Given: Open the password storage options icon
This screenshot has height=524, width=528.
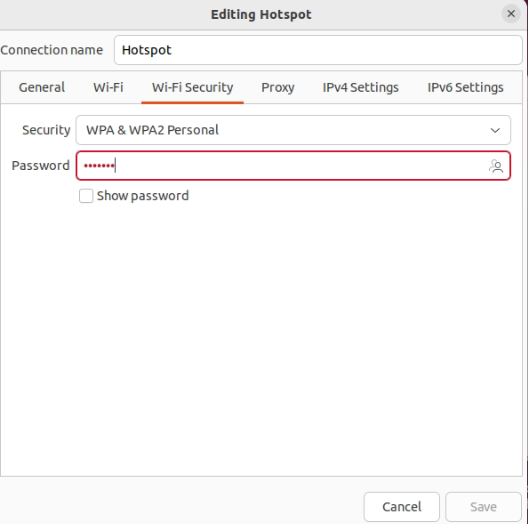Looking at the screenshot, I should [496, 166].
